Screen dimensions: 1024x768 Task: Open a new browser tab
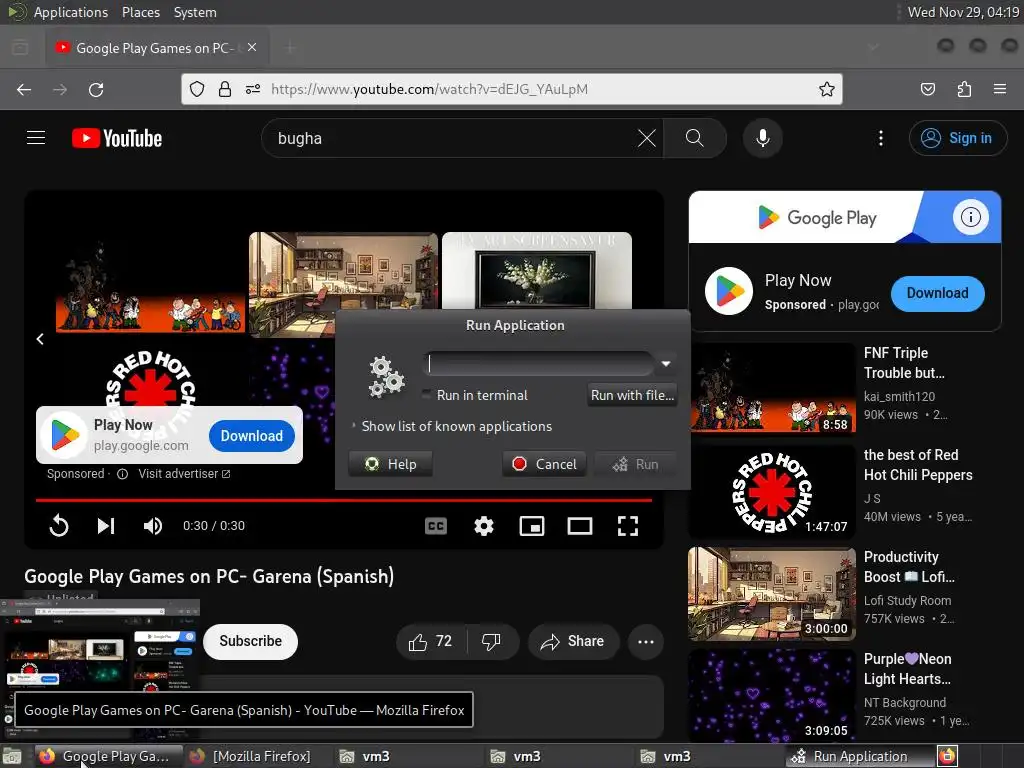pos(290,48)
